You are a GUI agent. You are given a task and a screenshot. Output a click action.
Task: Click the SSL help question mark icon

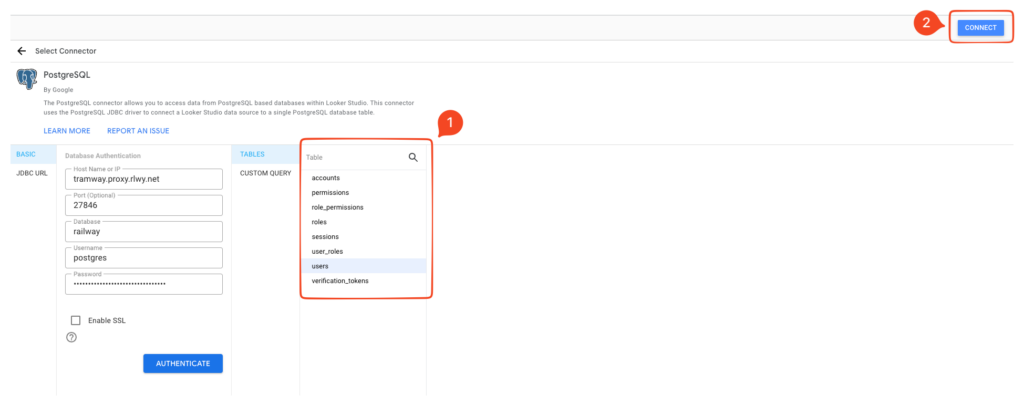[x=71, y=338]
